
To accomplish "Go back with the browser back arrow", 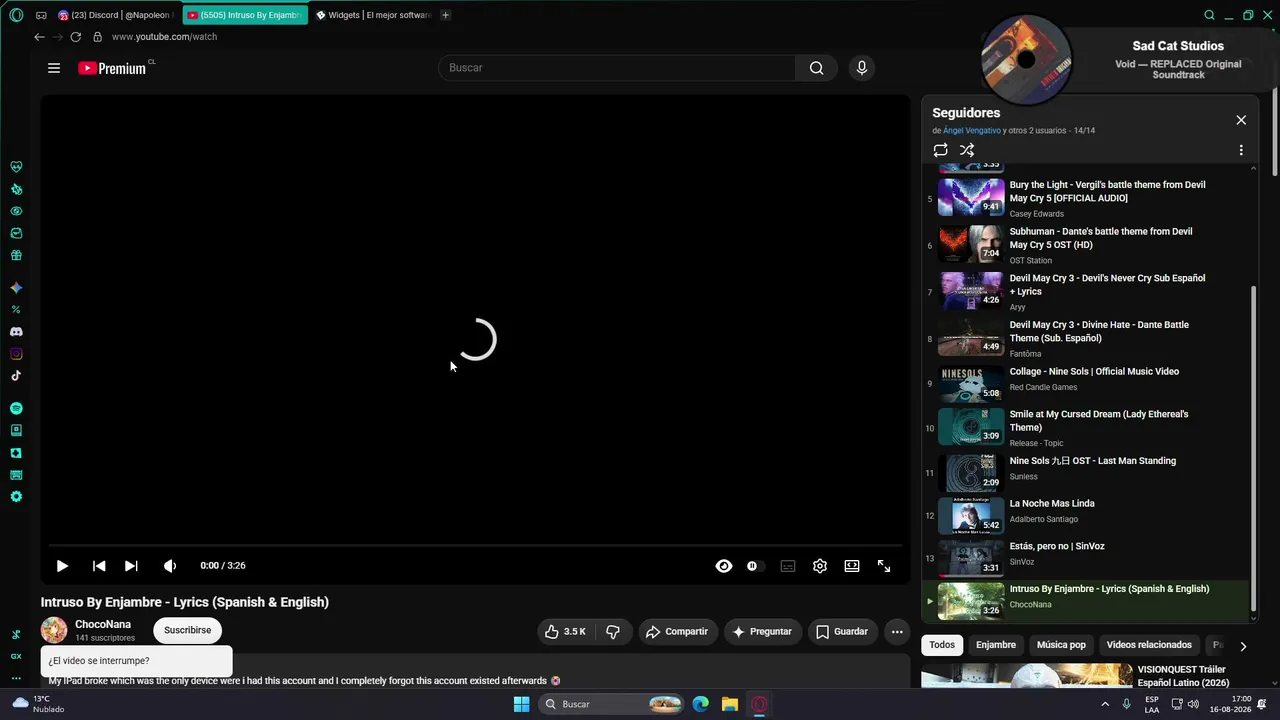I will pos(39,37).
